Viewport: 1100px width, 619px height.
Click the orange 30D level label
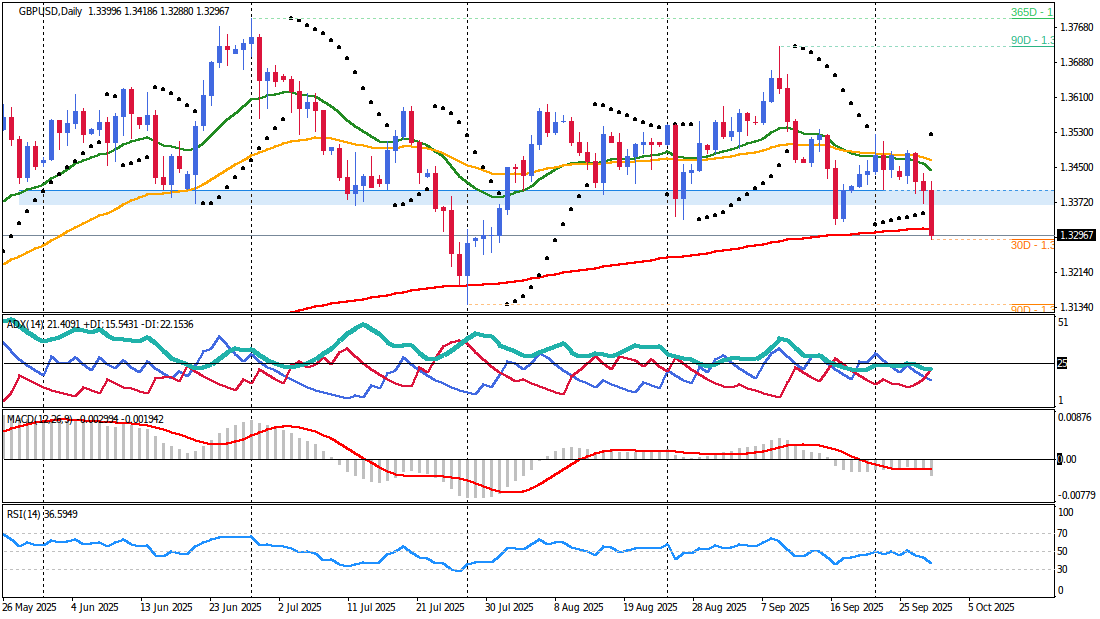1032,245
